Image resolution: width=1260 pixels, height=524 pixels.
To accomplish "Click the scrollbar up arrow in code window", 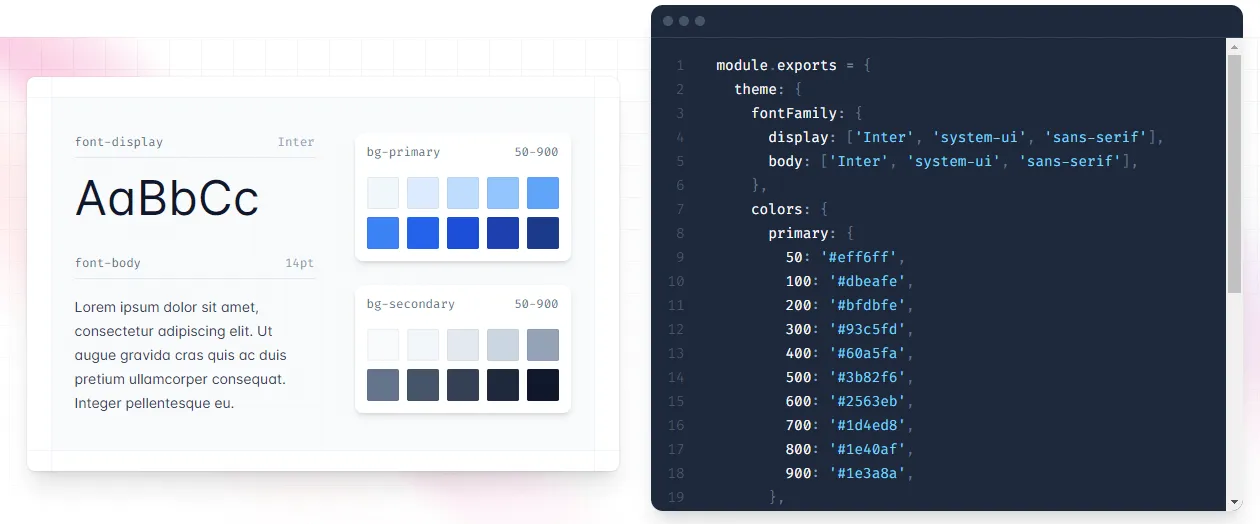I will 1234,47.
